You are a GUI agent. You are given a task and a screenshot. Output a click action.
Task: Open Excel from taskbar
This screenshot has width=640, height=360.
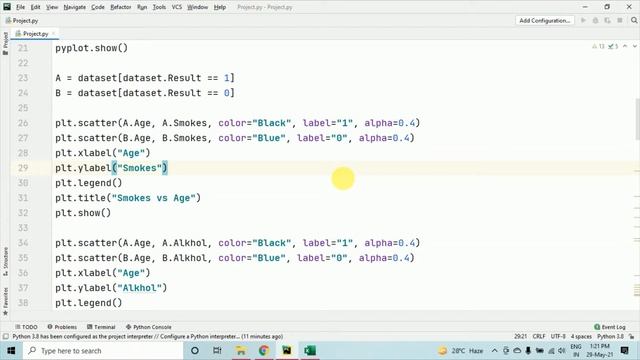coord(310,351)
